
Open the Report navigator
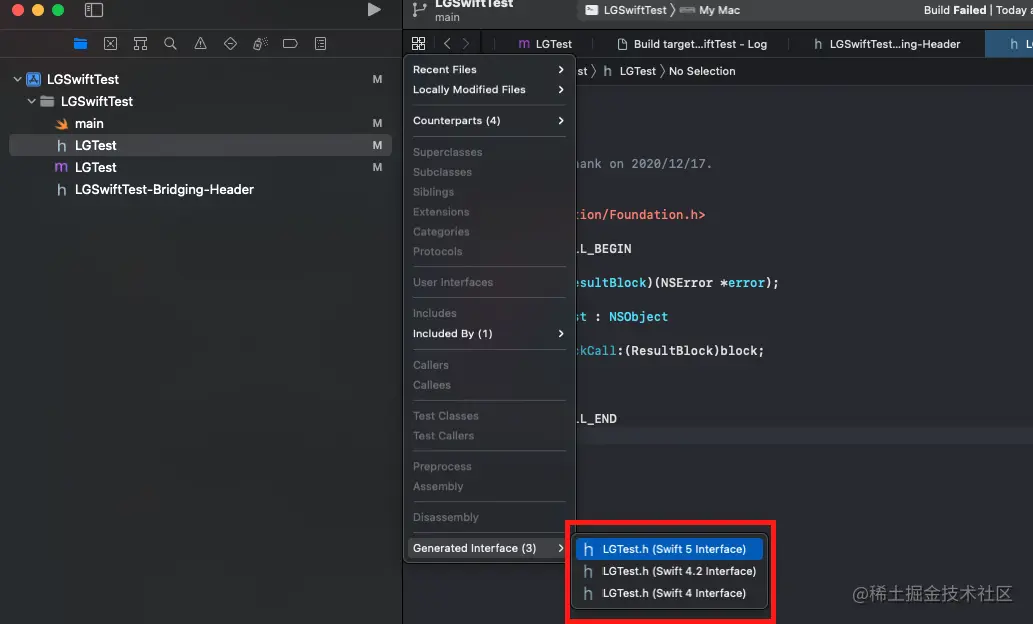[x=320, y=43]
